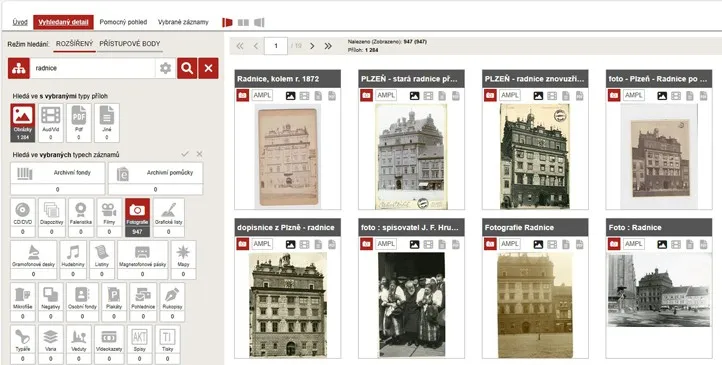This screenshot has width=722, height=365.
Task: Open Vybrané záznamy tab
Action: pos(183,22)
